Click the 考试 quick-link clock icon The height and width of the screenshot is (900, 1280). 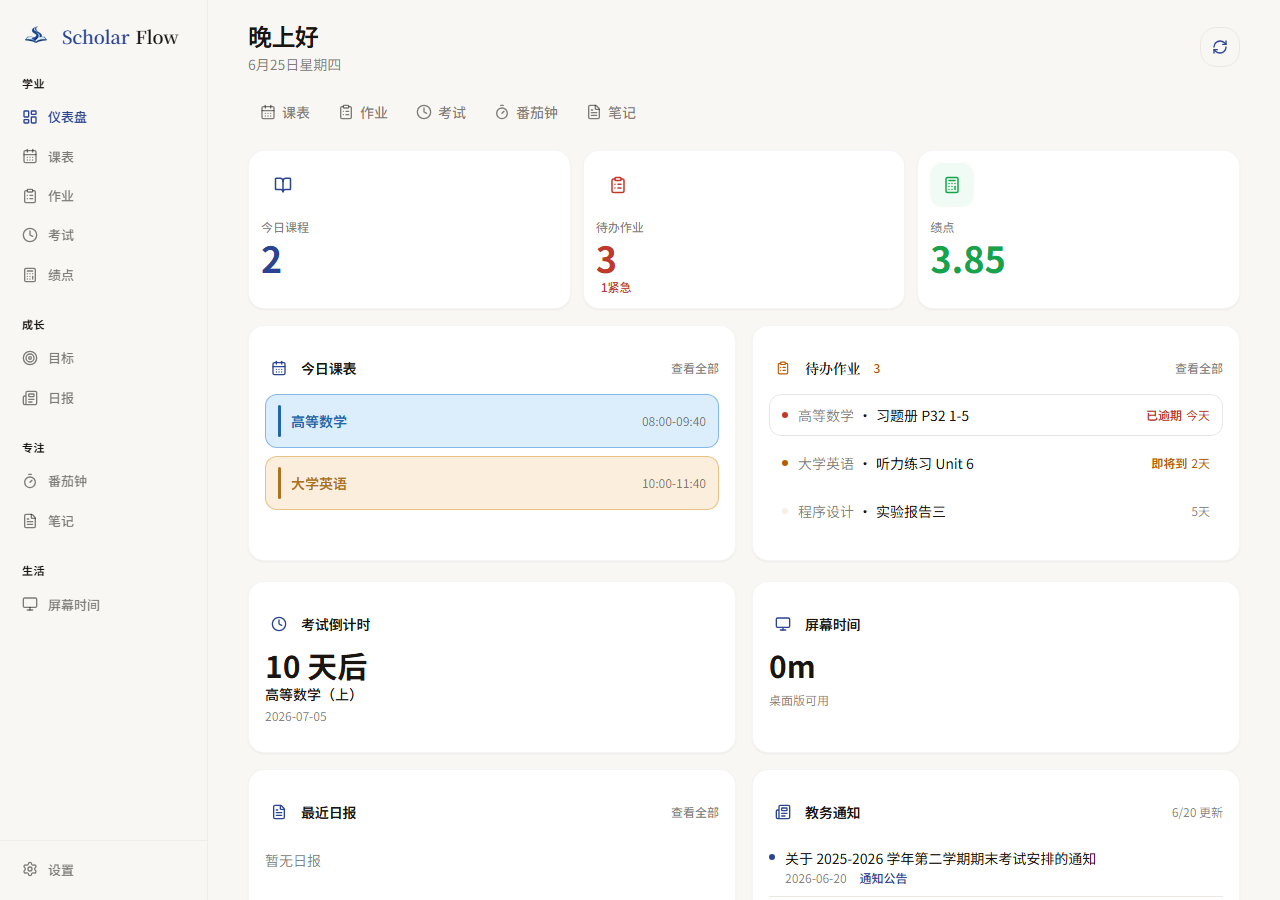tap(424, 112)
